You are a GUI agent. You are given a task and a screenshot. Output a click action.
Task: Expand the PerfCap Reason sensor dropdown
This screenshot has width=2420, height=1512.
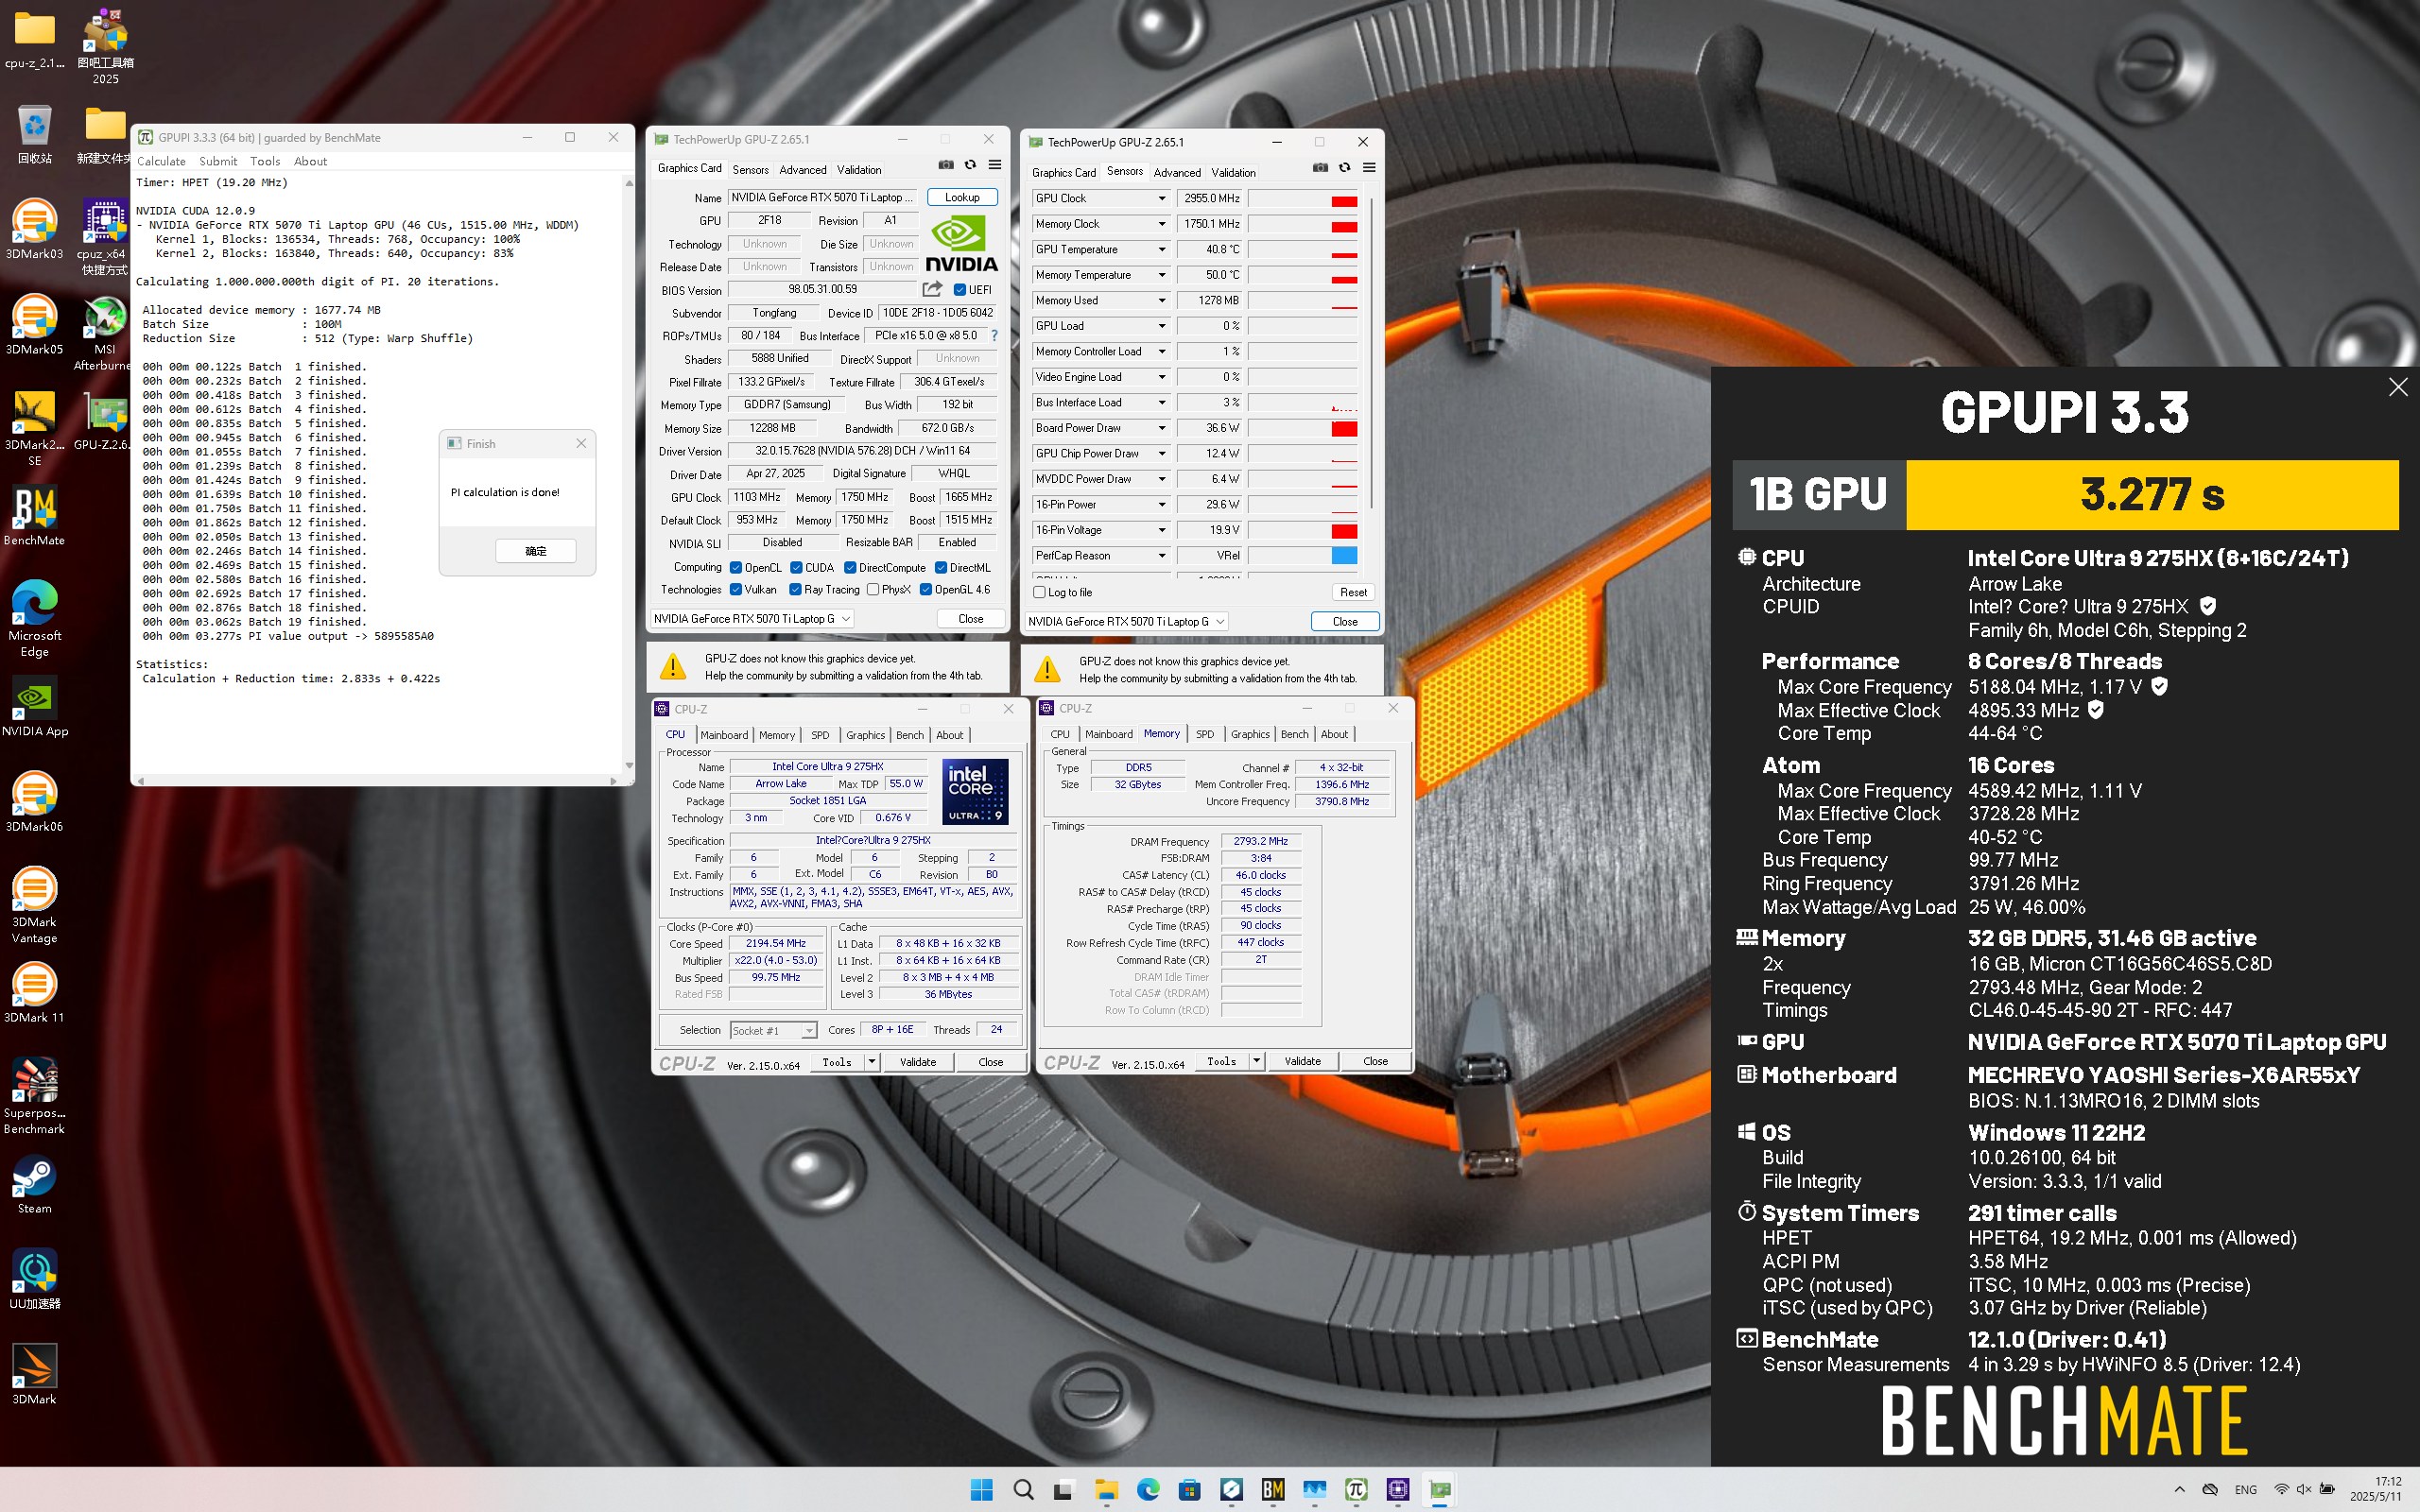point(1161,556)
